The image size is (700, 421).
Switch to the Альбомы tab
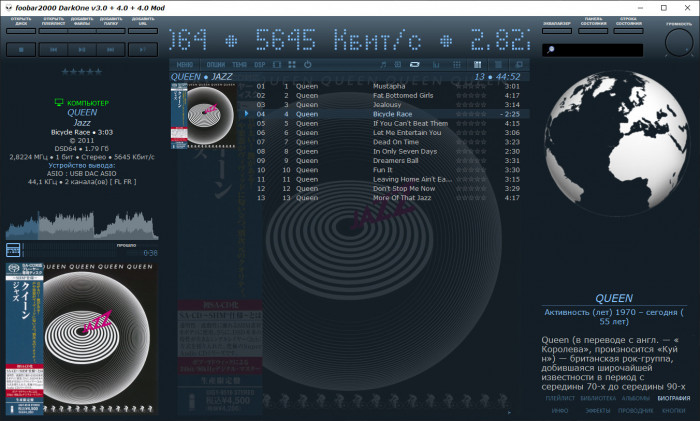(636, 398)
